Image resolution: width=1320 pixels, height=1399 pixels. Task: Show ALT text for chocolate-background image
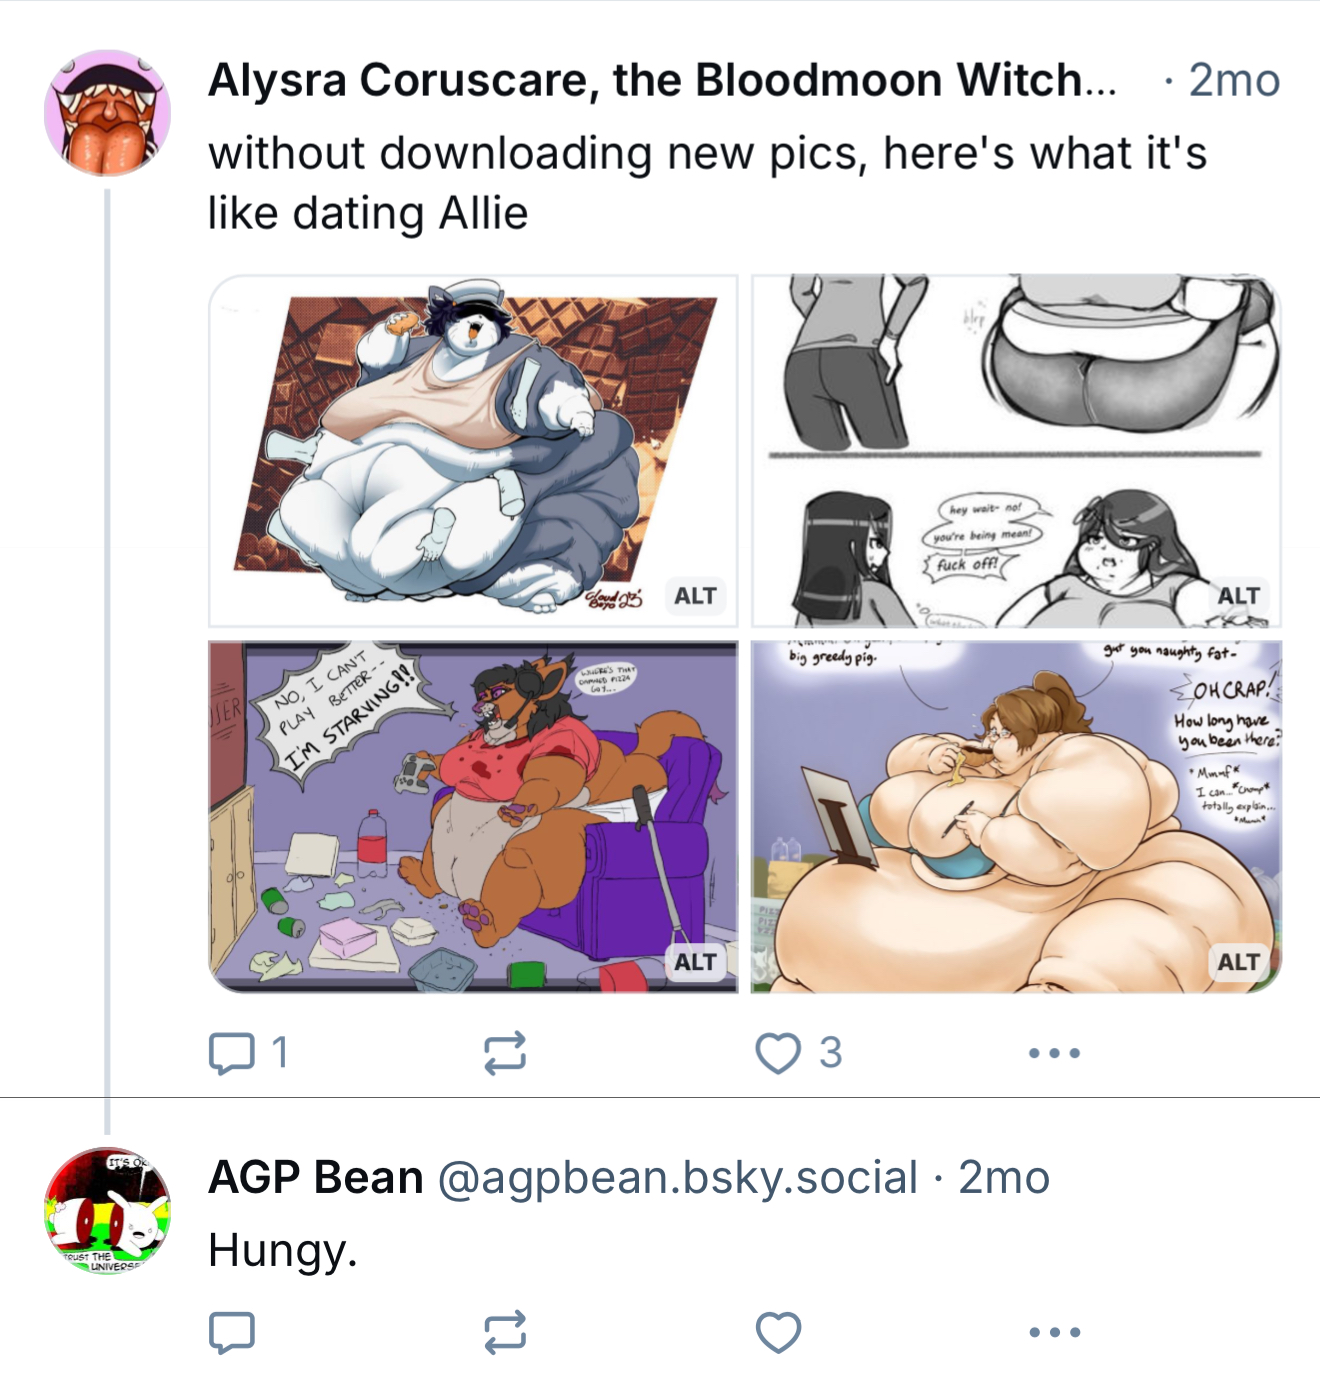[x=695, y=596]
